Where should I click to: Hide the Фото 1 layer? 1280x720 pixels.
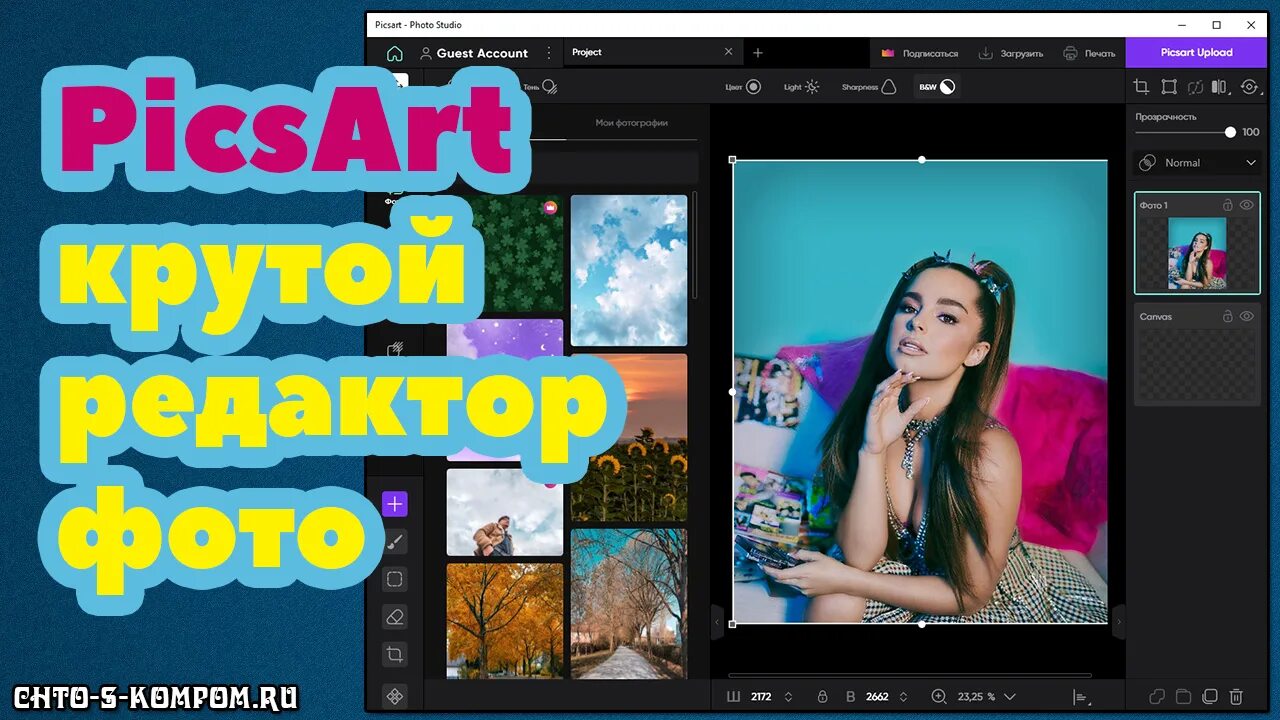(1246, 205)
